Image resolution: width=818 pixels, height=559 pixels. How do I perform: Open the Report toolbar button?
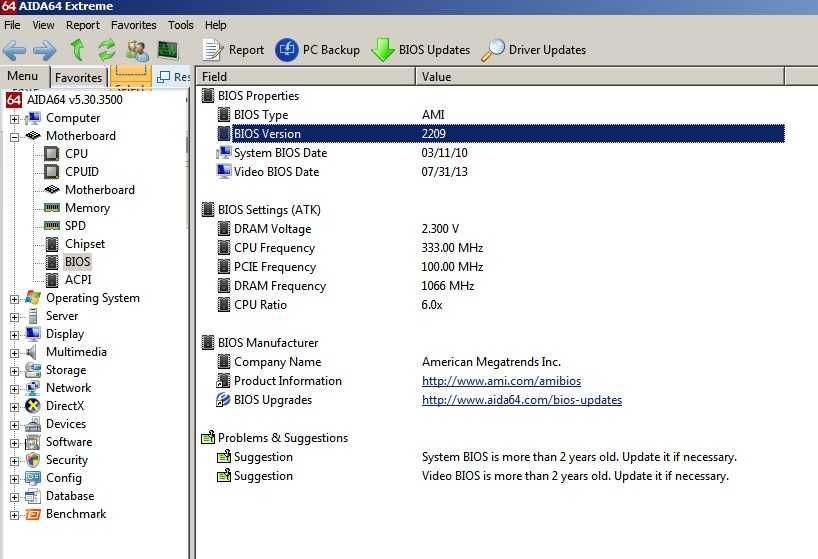233,50
